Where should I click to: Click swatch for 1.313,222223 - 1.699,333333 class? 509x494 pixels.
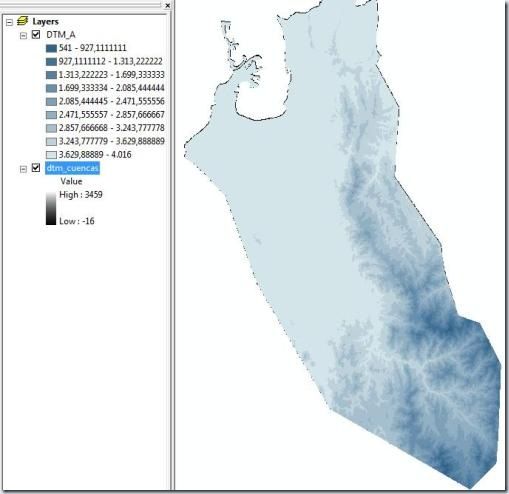click(x=51, y=75)
